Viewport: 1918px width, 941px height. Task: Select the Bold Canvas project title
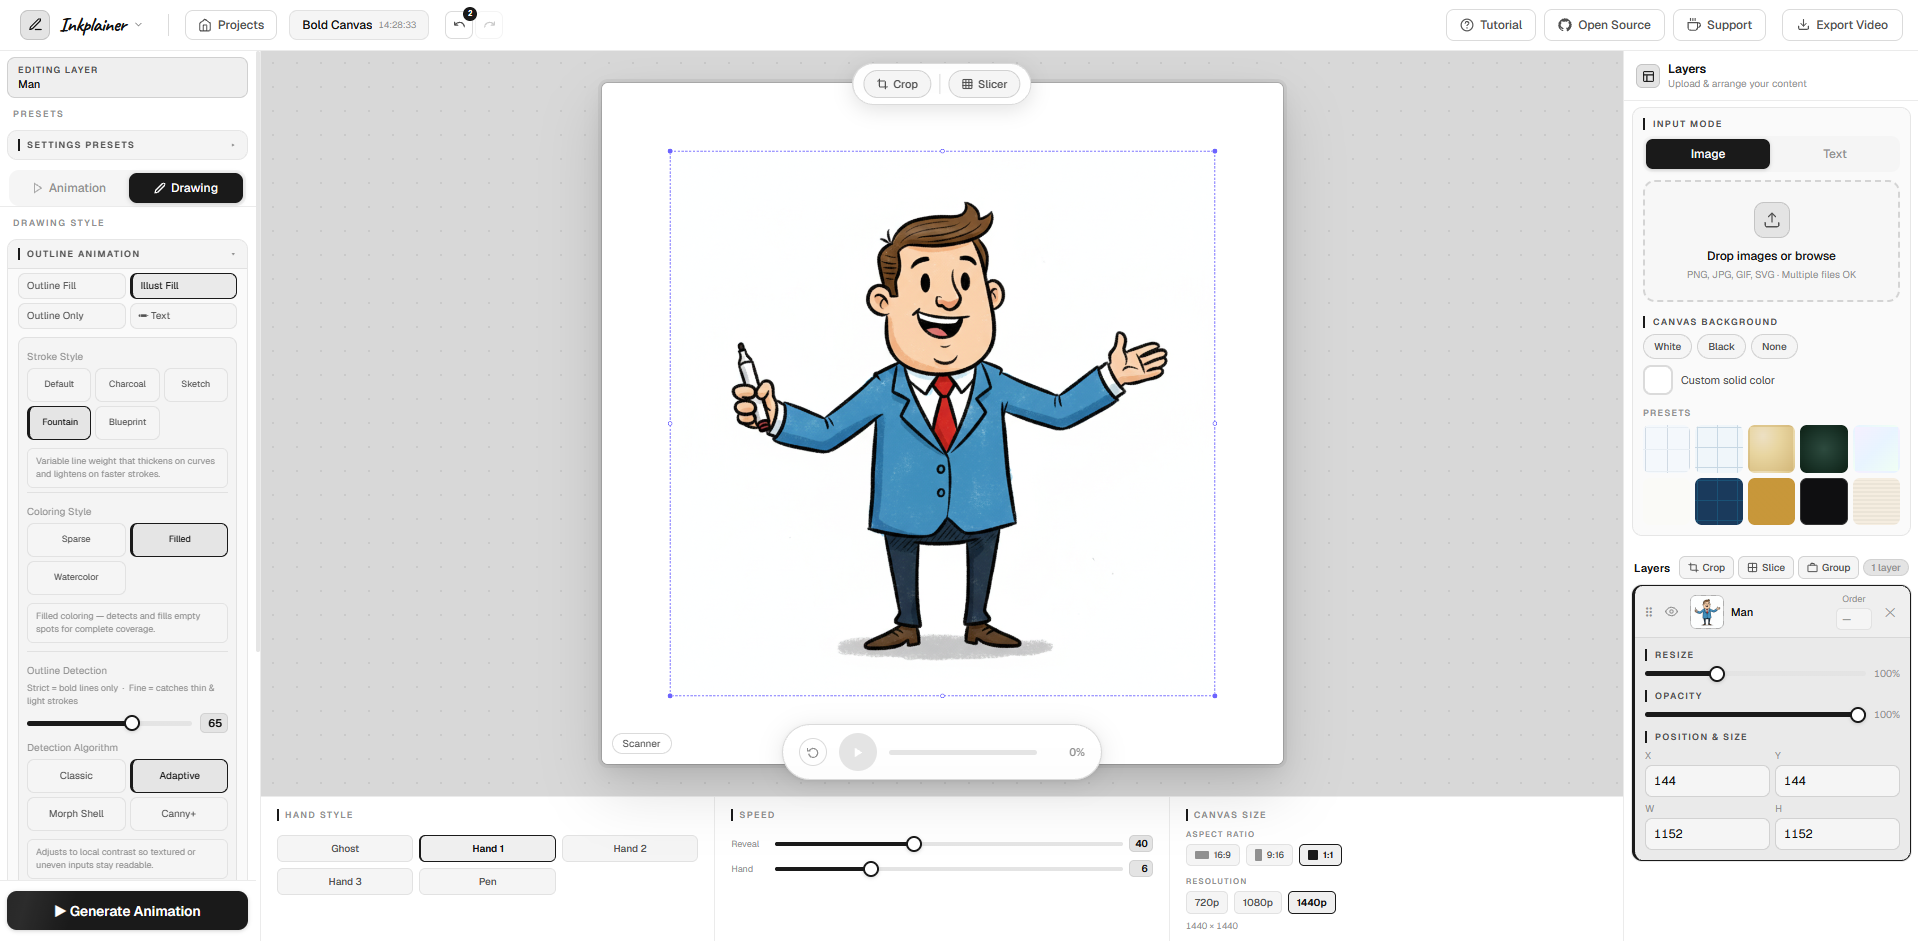coord(337,25)
